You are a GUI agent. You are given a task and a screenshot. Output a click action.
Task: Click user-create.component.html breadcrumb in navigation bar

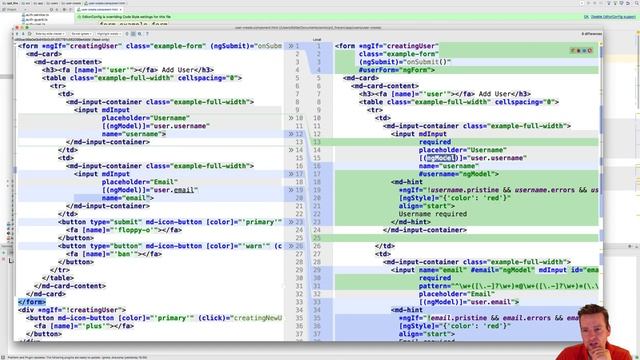pyautogui.click(x=104, y=3)
